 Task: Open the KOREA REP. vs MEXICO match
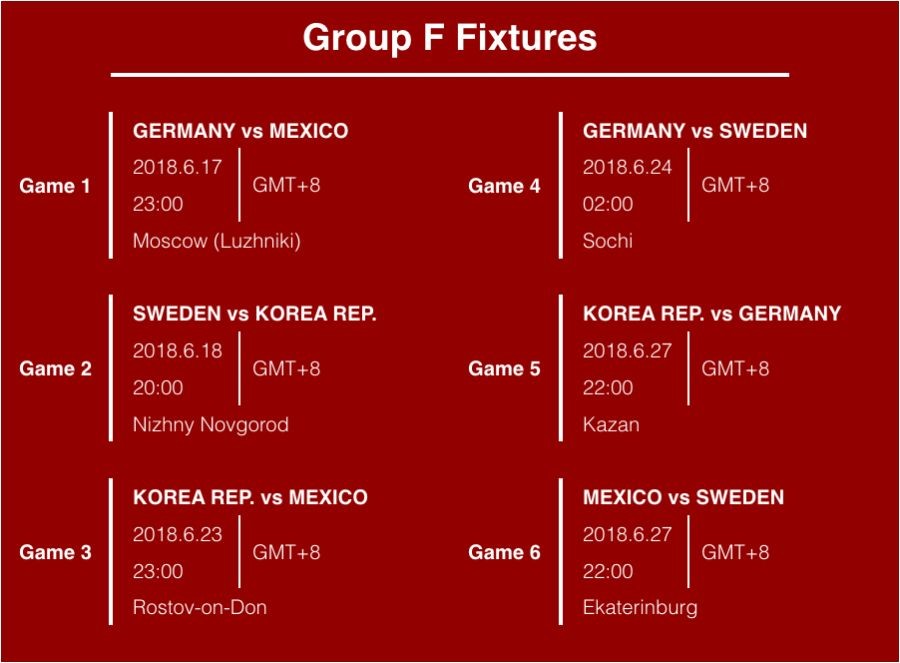coord(250,497)
